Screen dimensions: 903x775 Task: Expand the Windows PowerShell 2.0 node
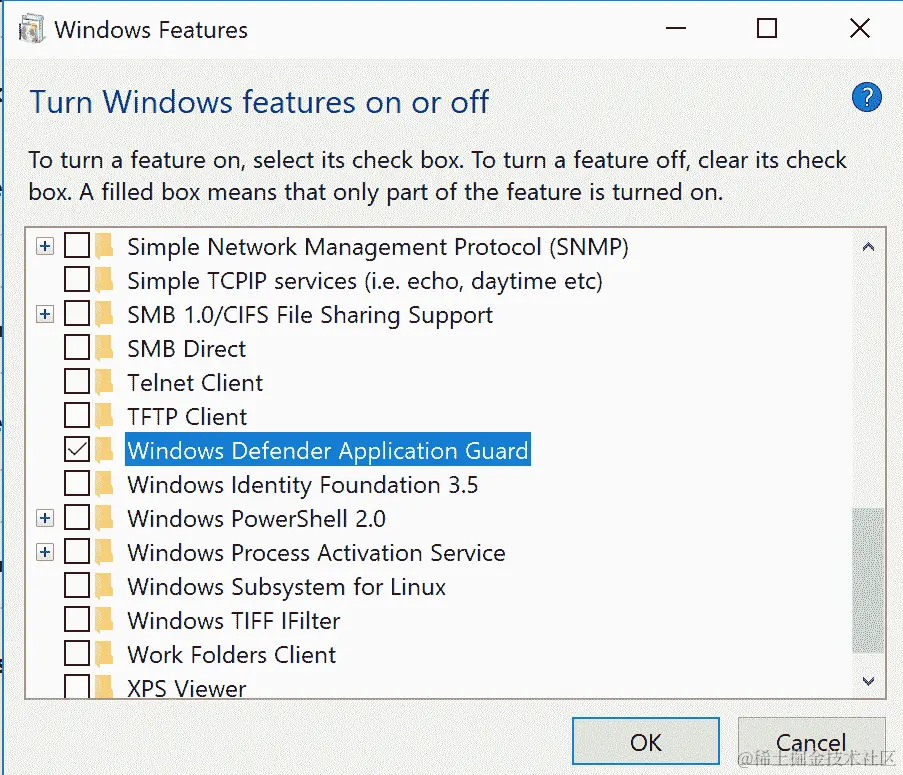pyautogui.click(x=44, y=518)
